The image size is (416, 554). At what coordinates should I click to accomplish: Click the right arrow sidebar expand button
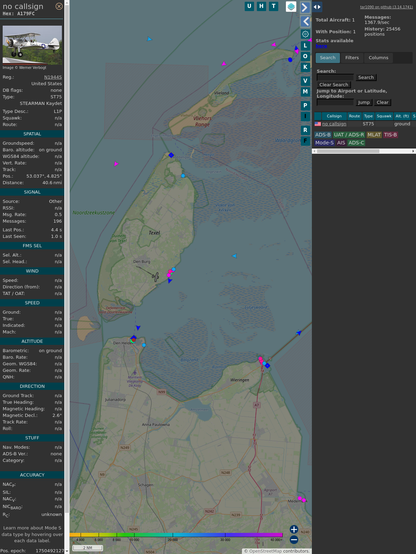point(305,7)
